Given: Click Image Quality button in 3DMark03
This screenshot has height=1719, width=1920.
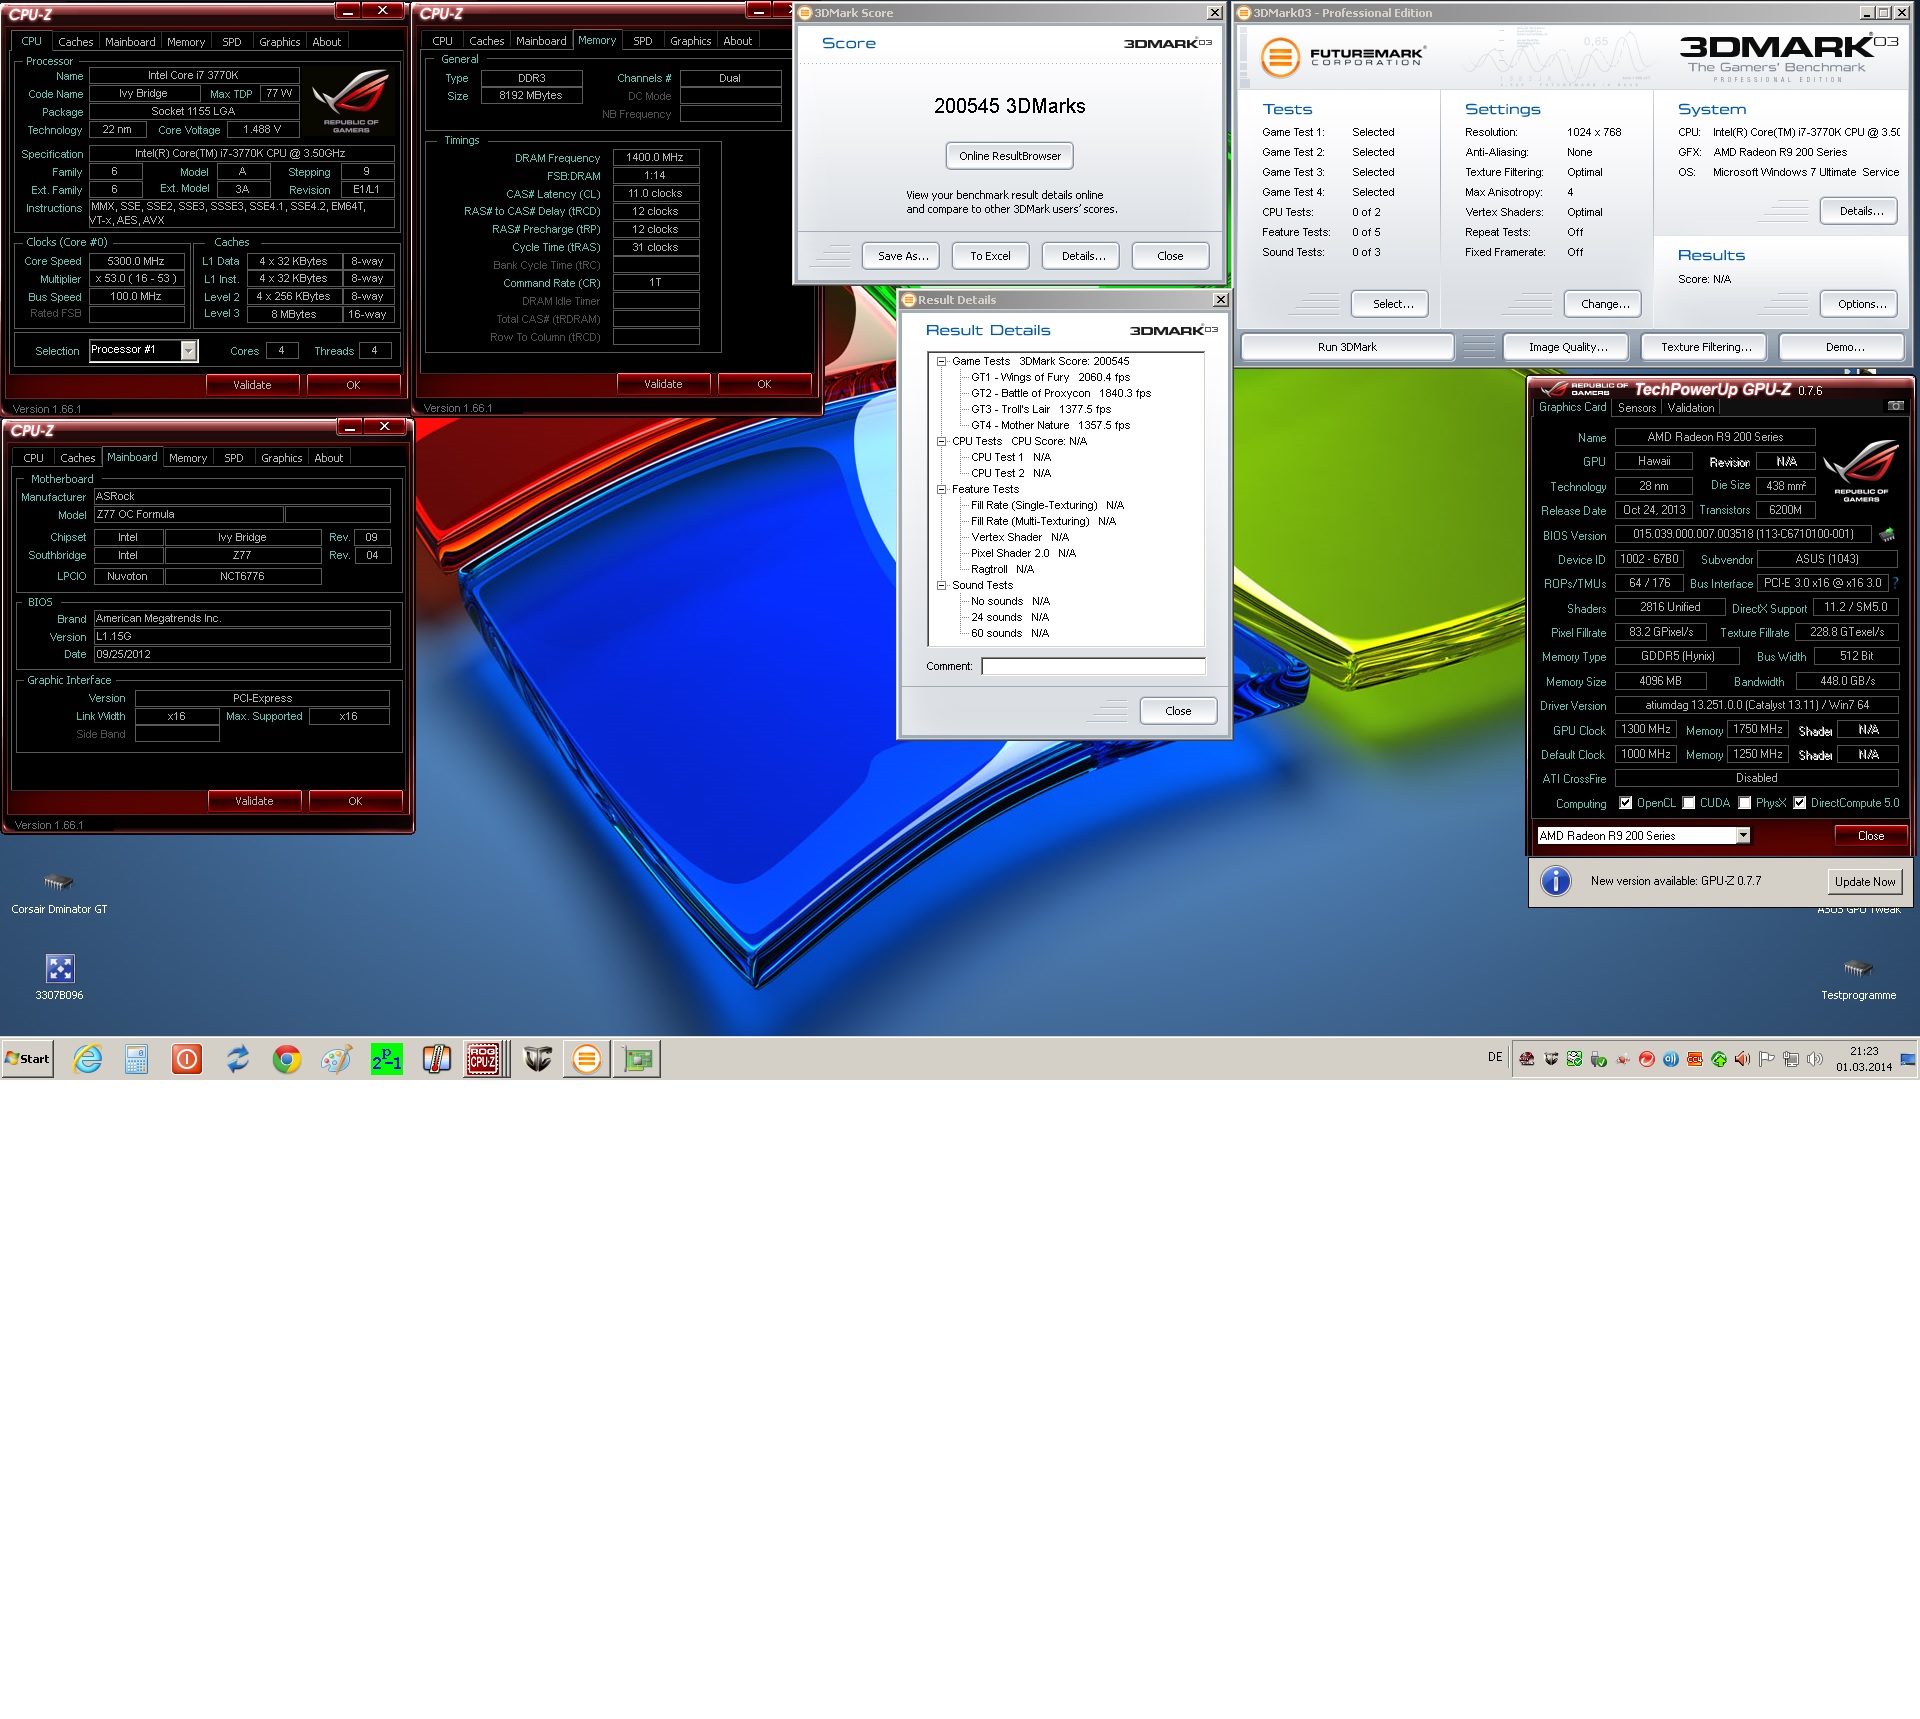Looking at the screenshot, I should [1568, 347].
